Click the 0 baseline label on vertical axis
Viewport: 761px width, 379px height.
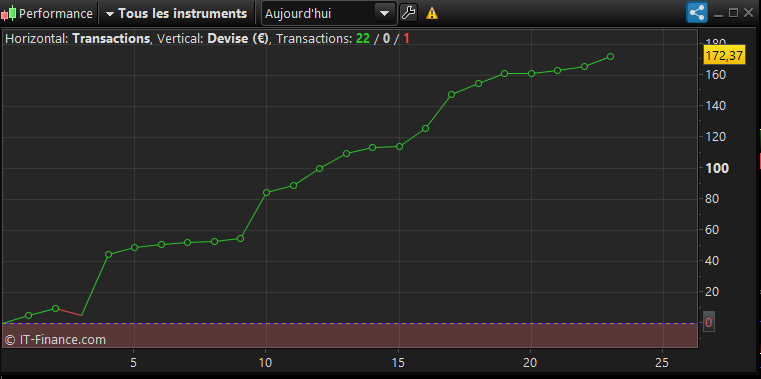(x=709, y=323)
